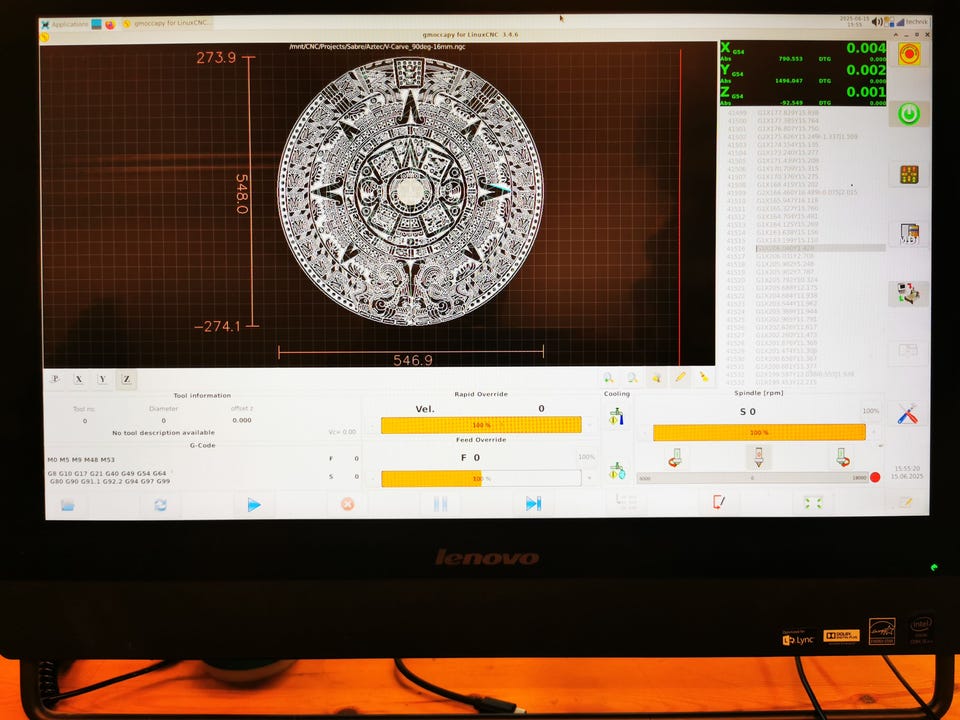Image resolution: width=960 pixels, height=720 pixels.
Task: Start spindle in forward direction
Action: [842, 457]
